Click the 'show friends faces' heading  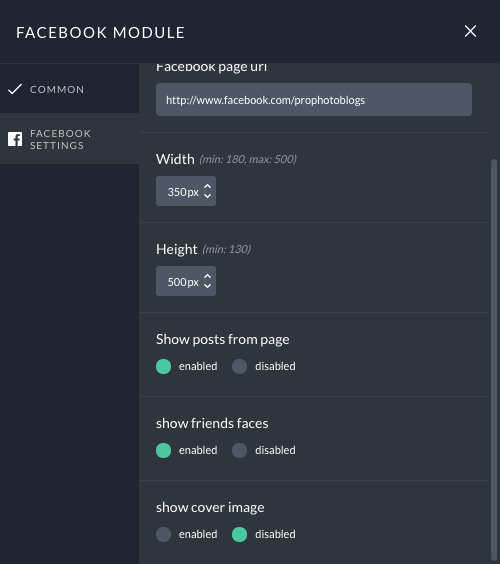(x=212, y=423)
